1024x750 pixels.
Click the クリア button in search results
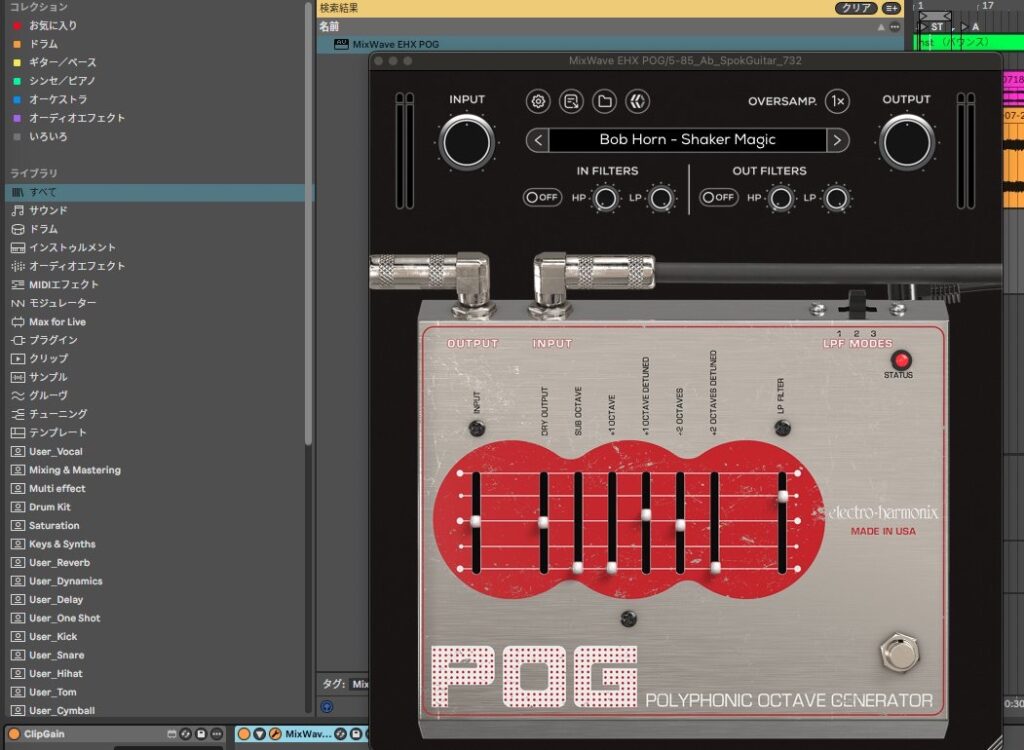(x=856, y=8)
